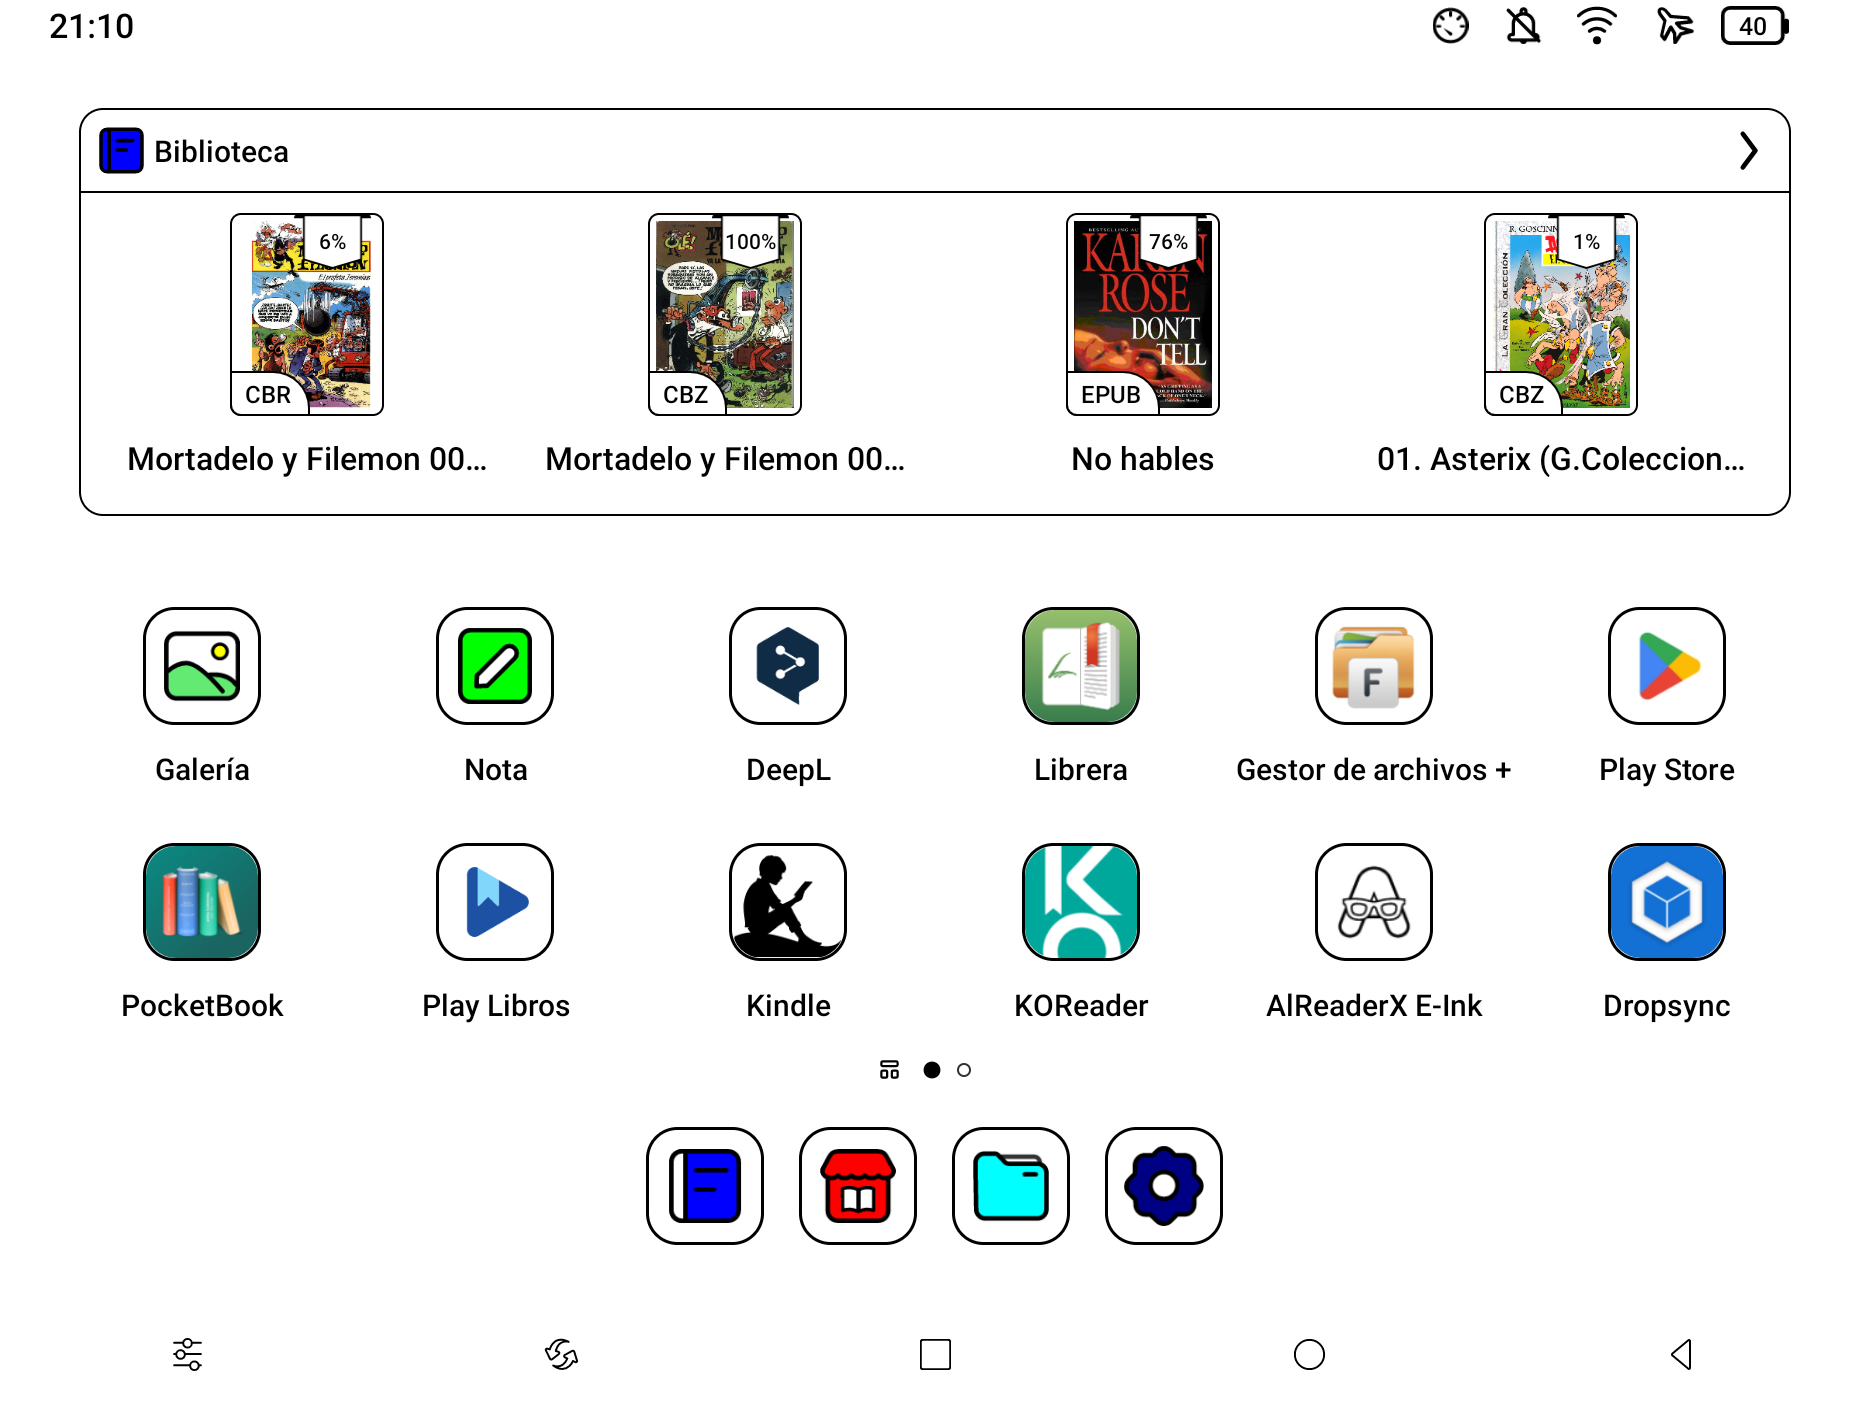Open the No hables EPUB book cover
Viewport: 1872px width, 1404px height.
click(x=1143, y=314)
